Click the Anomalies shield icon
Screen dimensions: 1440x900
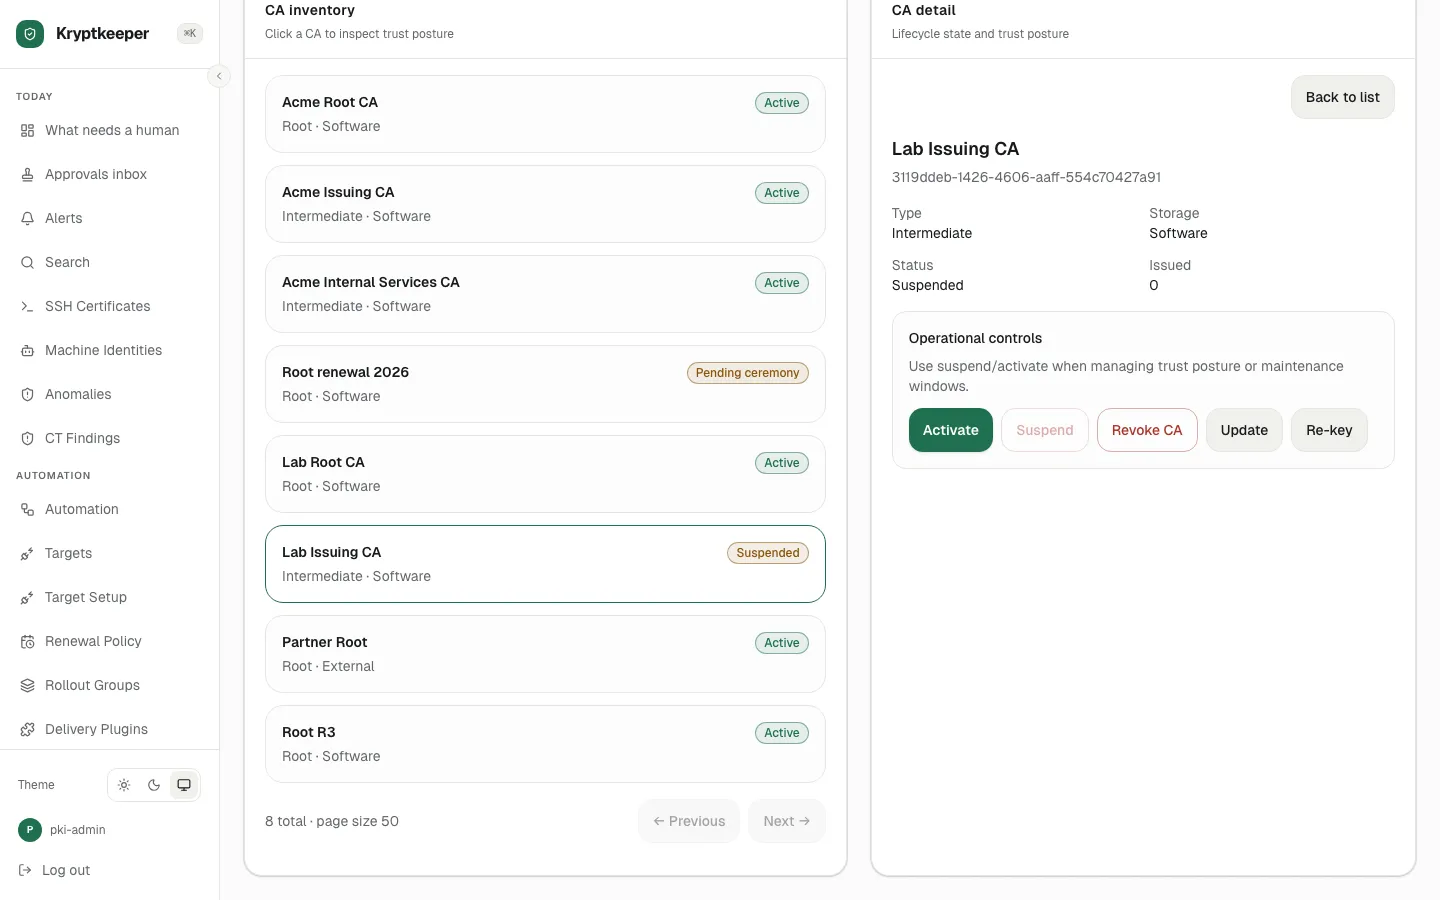tap(27, 395)
